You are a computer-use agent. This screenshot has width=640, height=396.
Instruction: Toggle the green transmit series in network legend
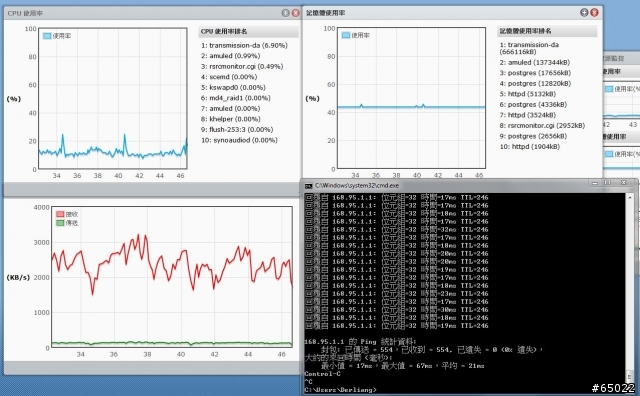coord(67,223)
